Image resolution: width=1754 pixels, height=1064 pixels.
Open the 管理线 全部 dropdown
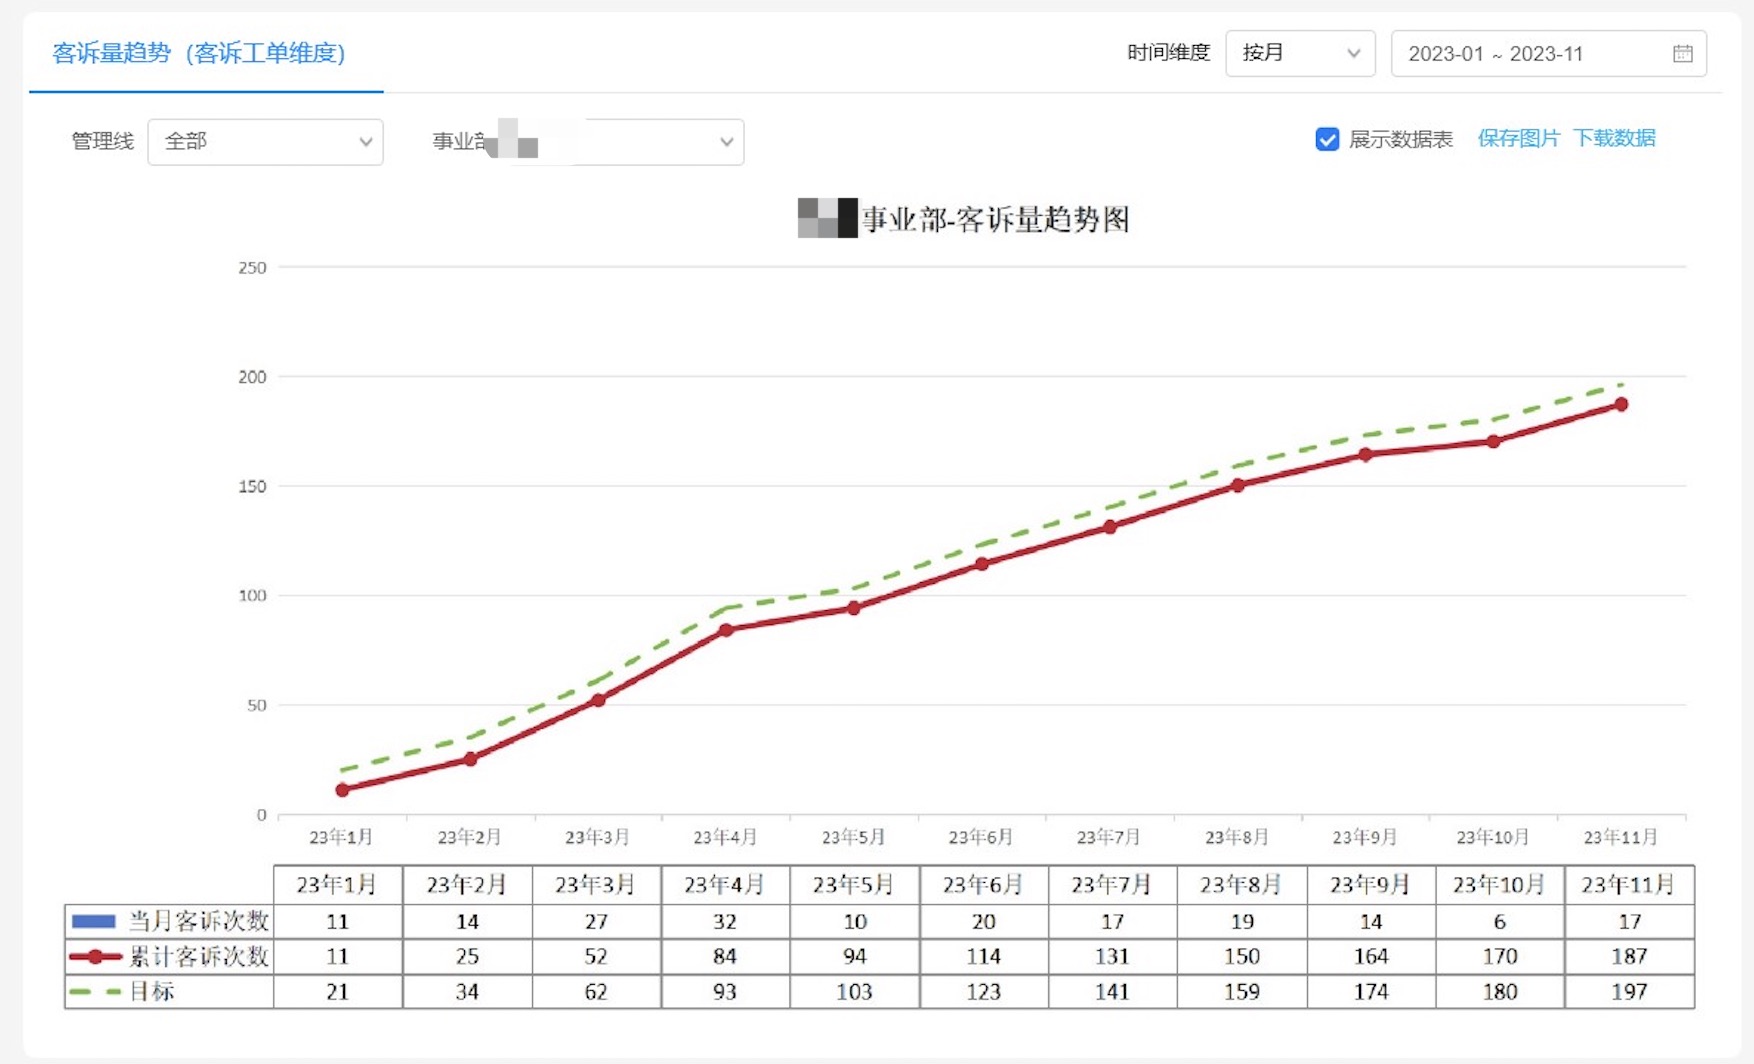tap(265, 142)
